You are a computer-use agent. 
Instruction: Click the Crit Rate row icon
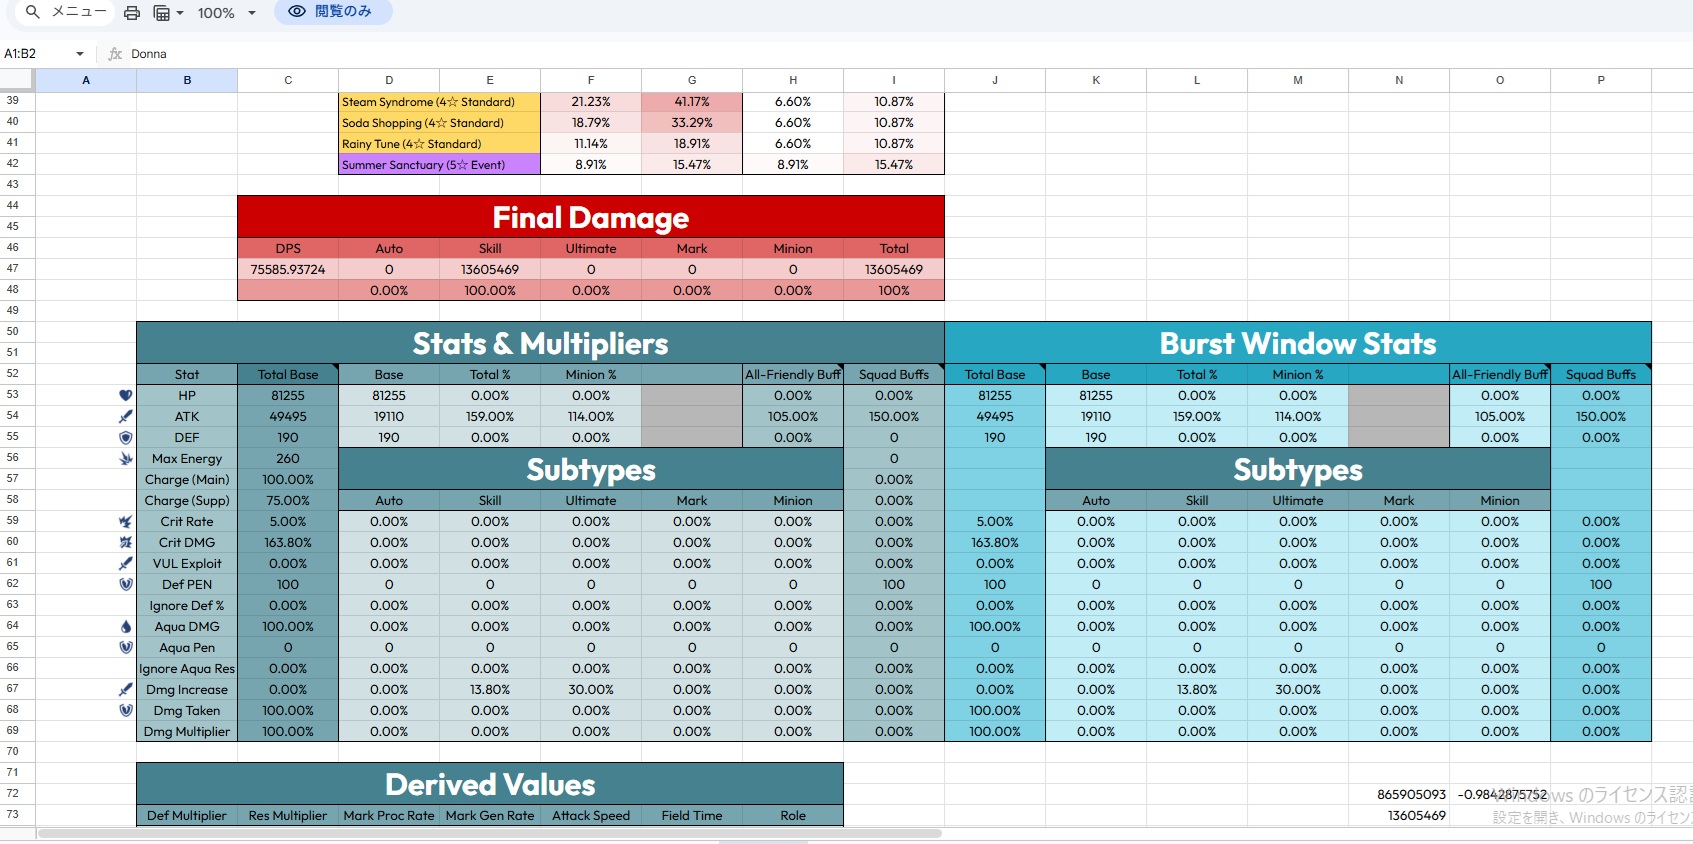(x=125, y=521)
